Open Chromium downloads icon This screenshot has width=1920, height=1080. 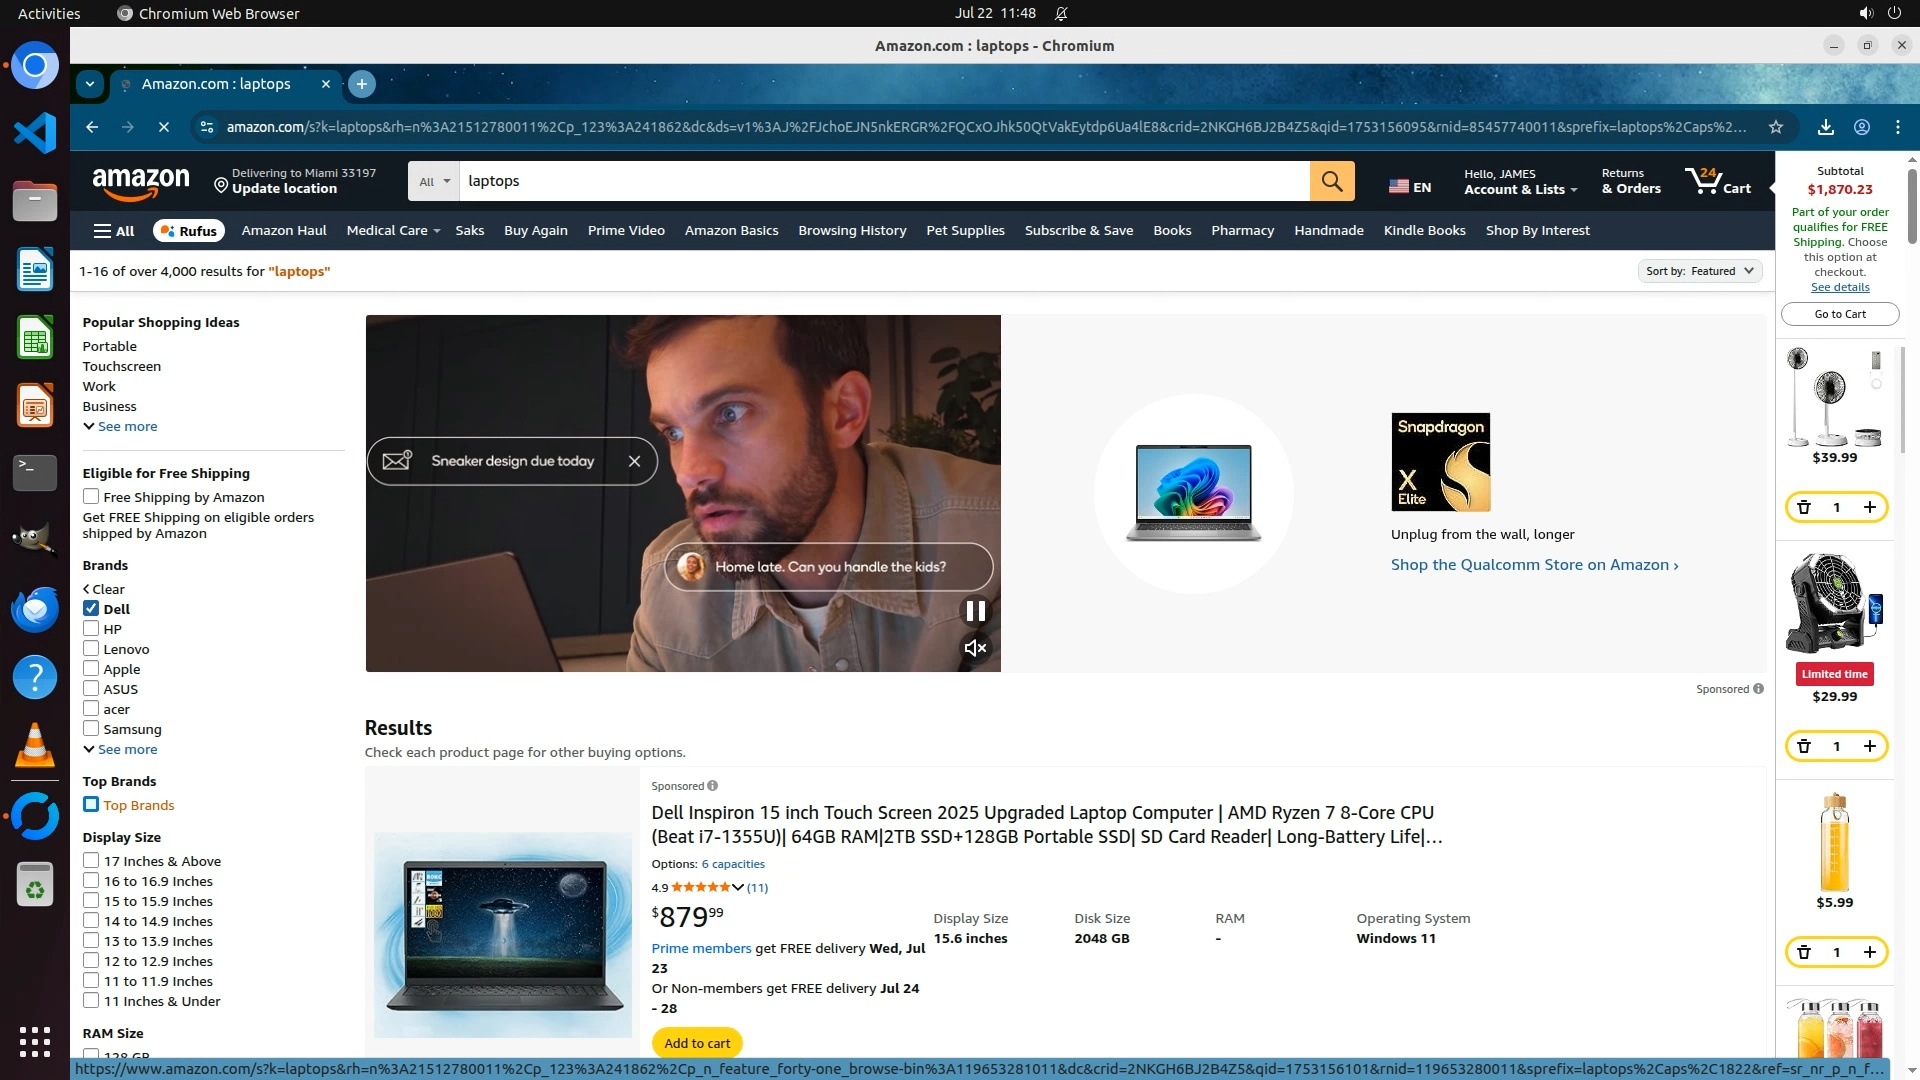(x=1825, y=127)
